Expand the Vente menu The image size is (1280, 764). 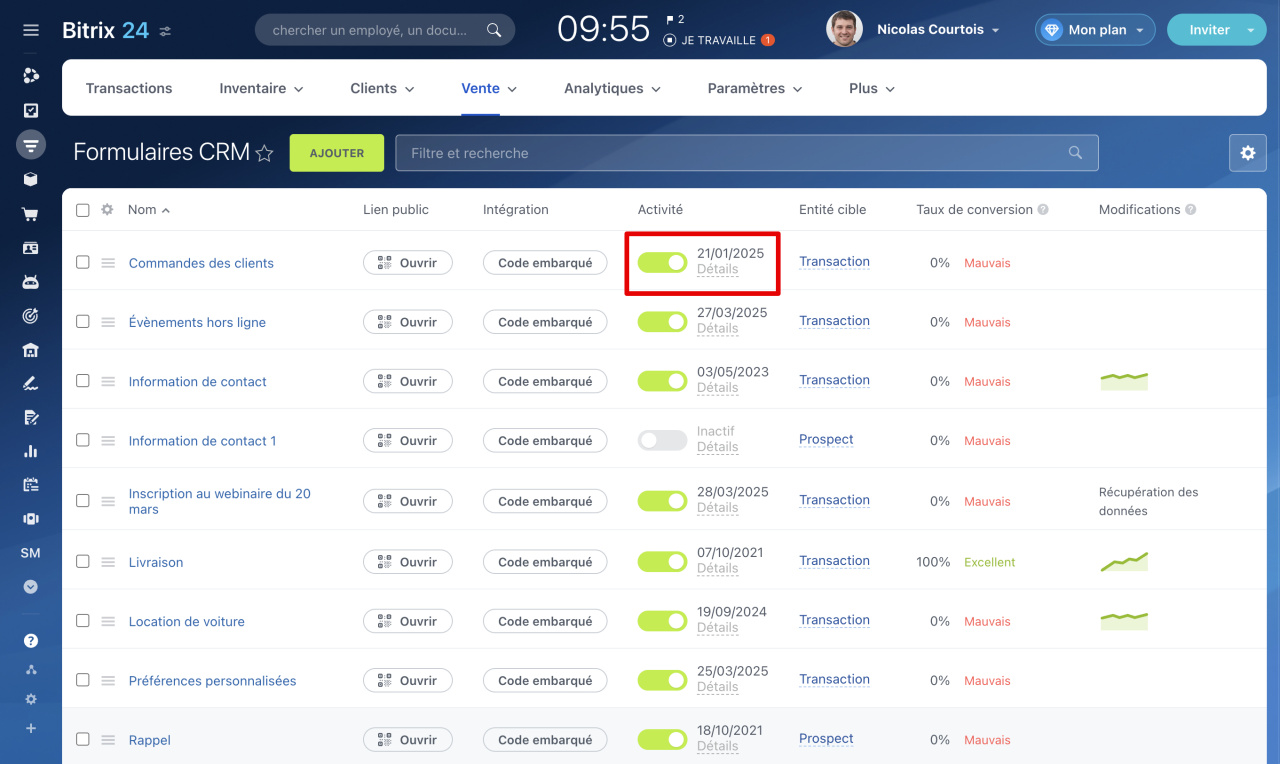[x=489, y=88]
